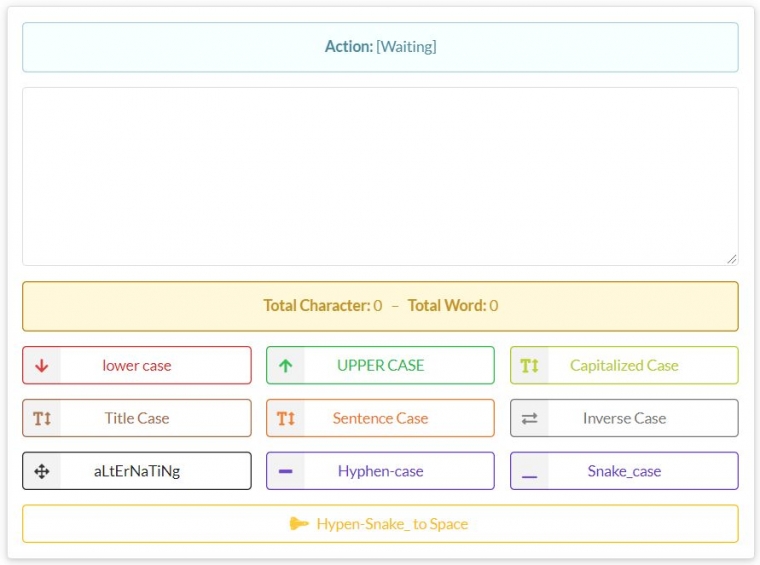The width and height of the screenshot is (760, 565).
Task: Convert text with UPPER CASE label
Action: pos(380,365)
